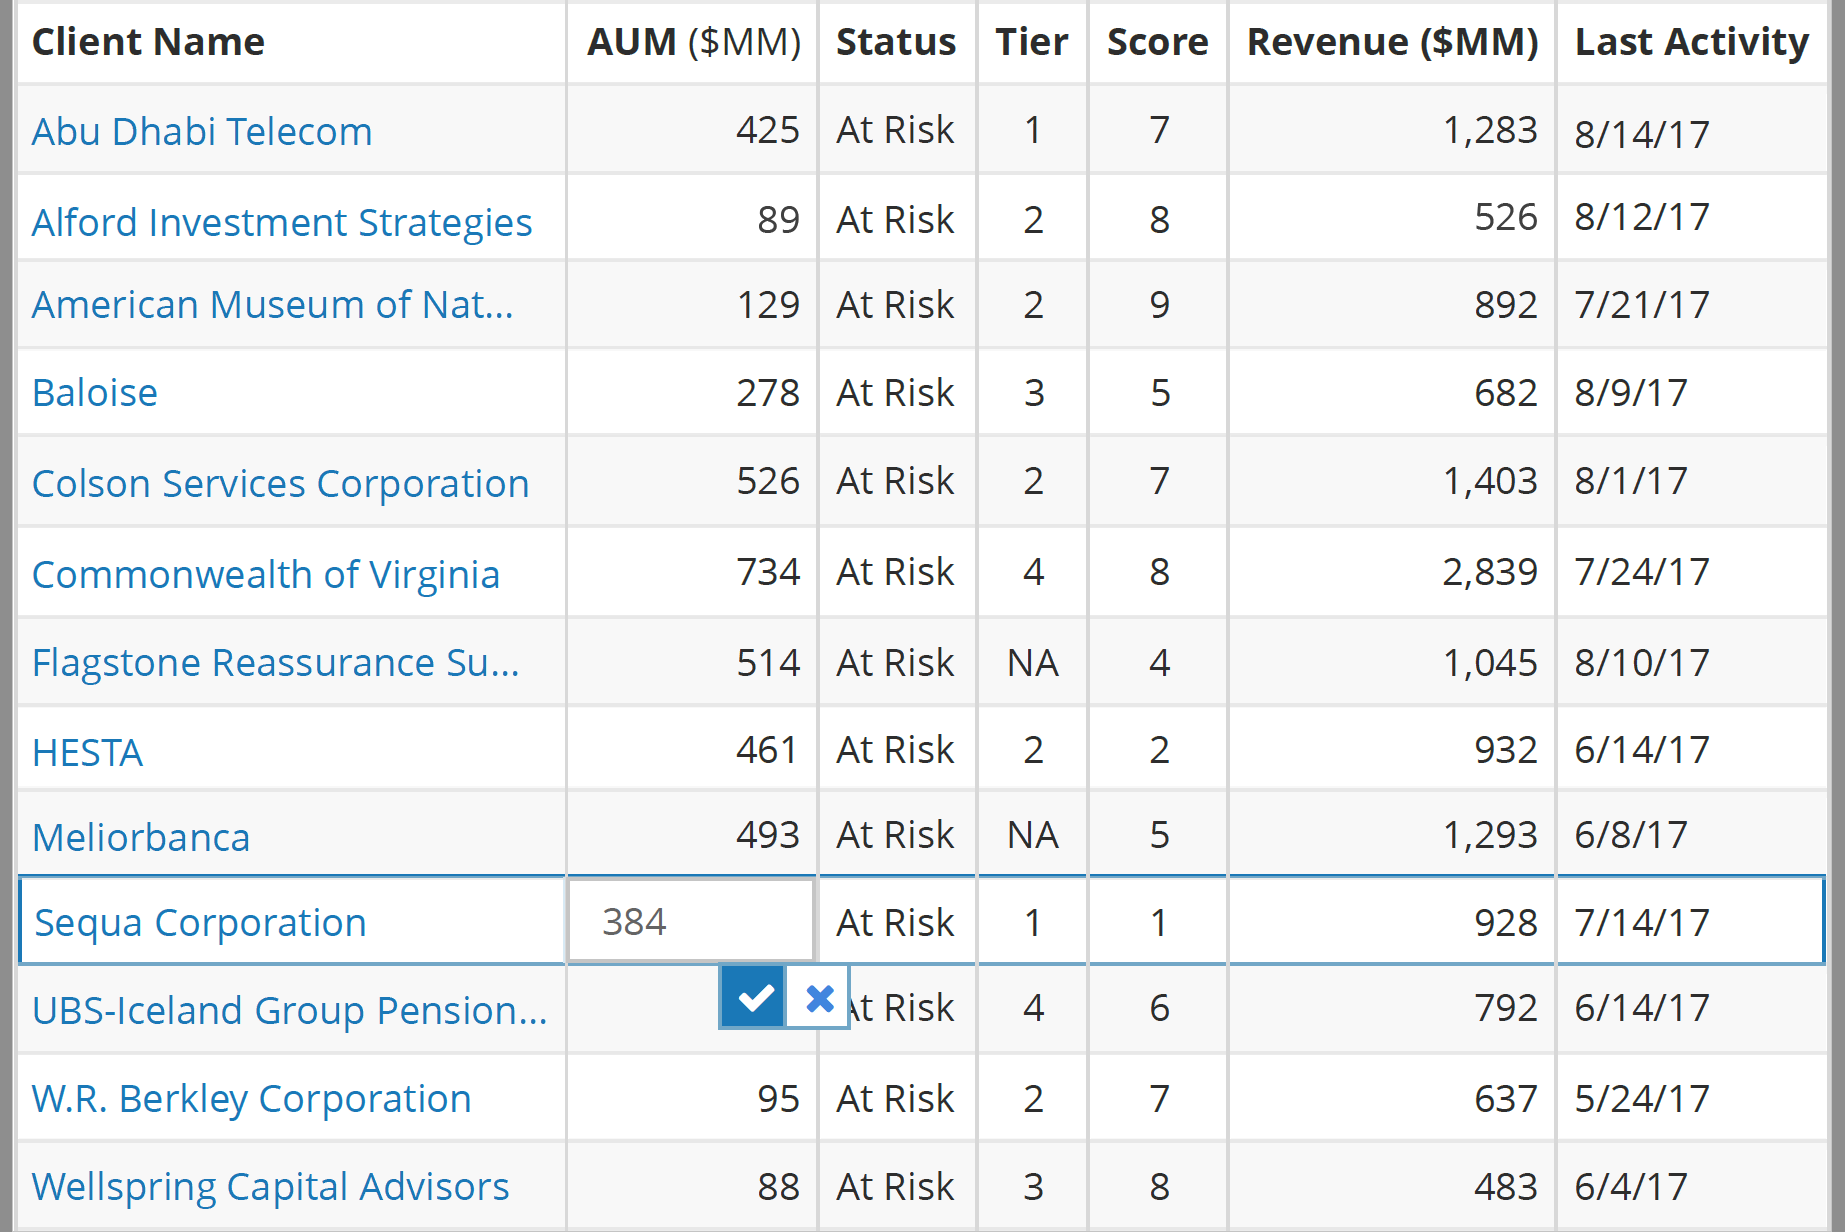Click Abu Dhabi Telecom revenue 1,283
The image size is (1845, 1232).
(x=1490, y=130)
